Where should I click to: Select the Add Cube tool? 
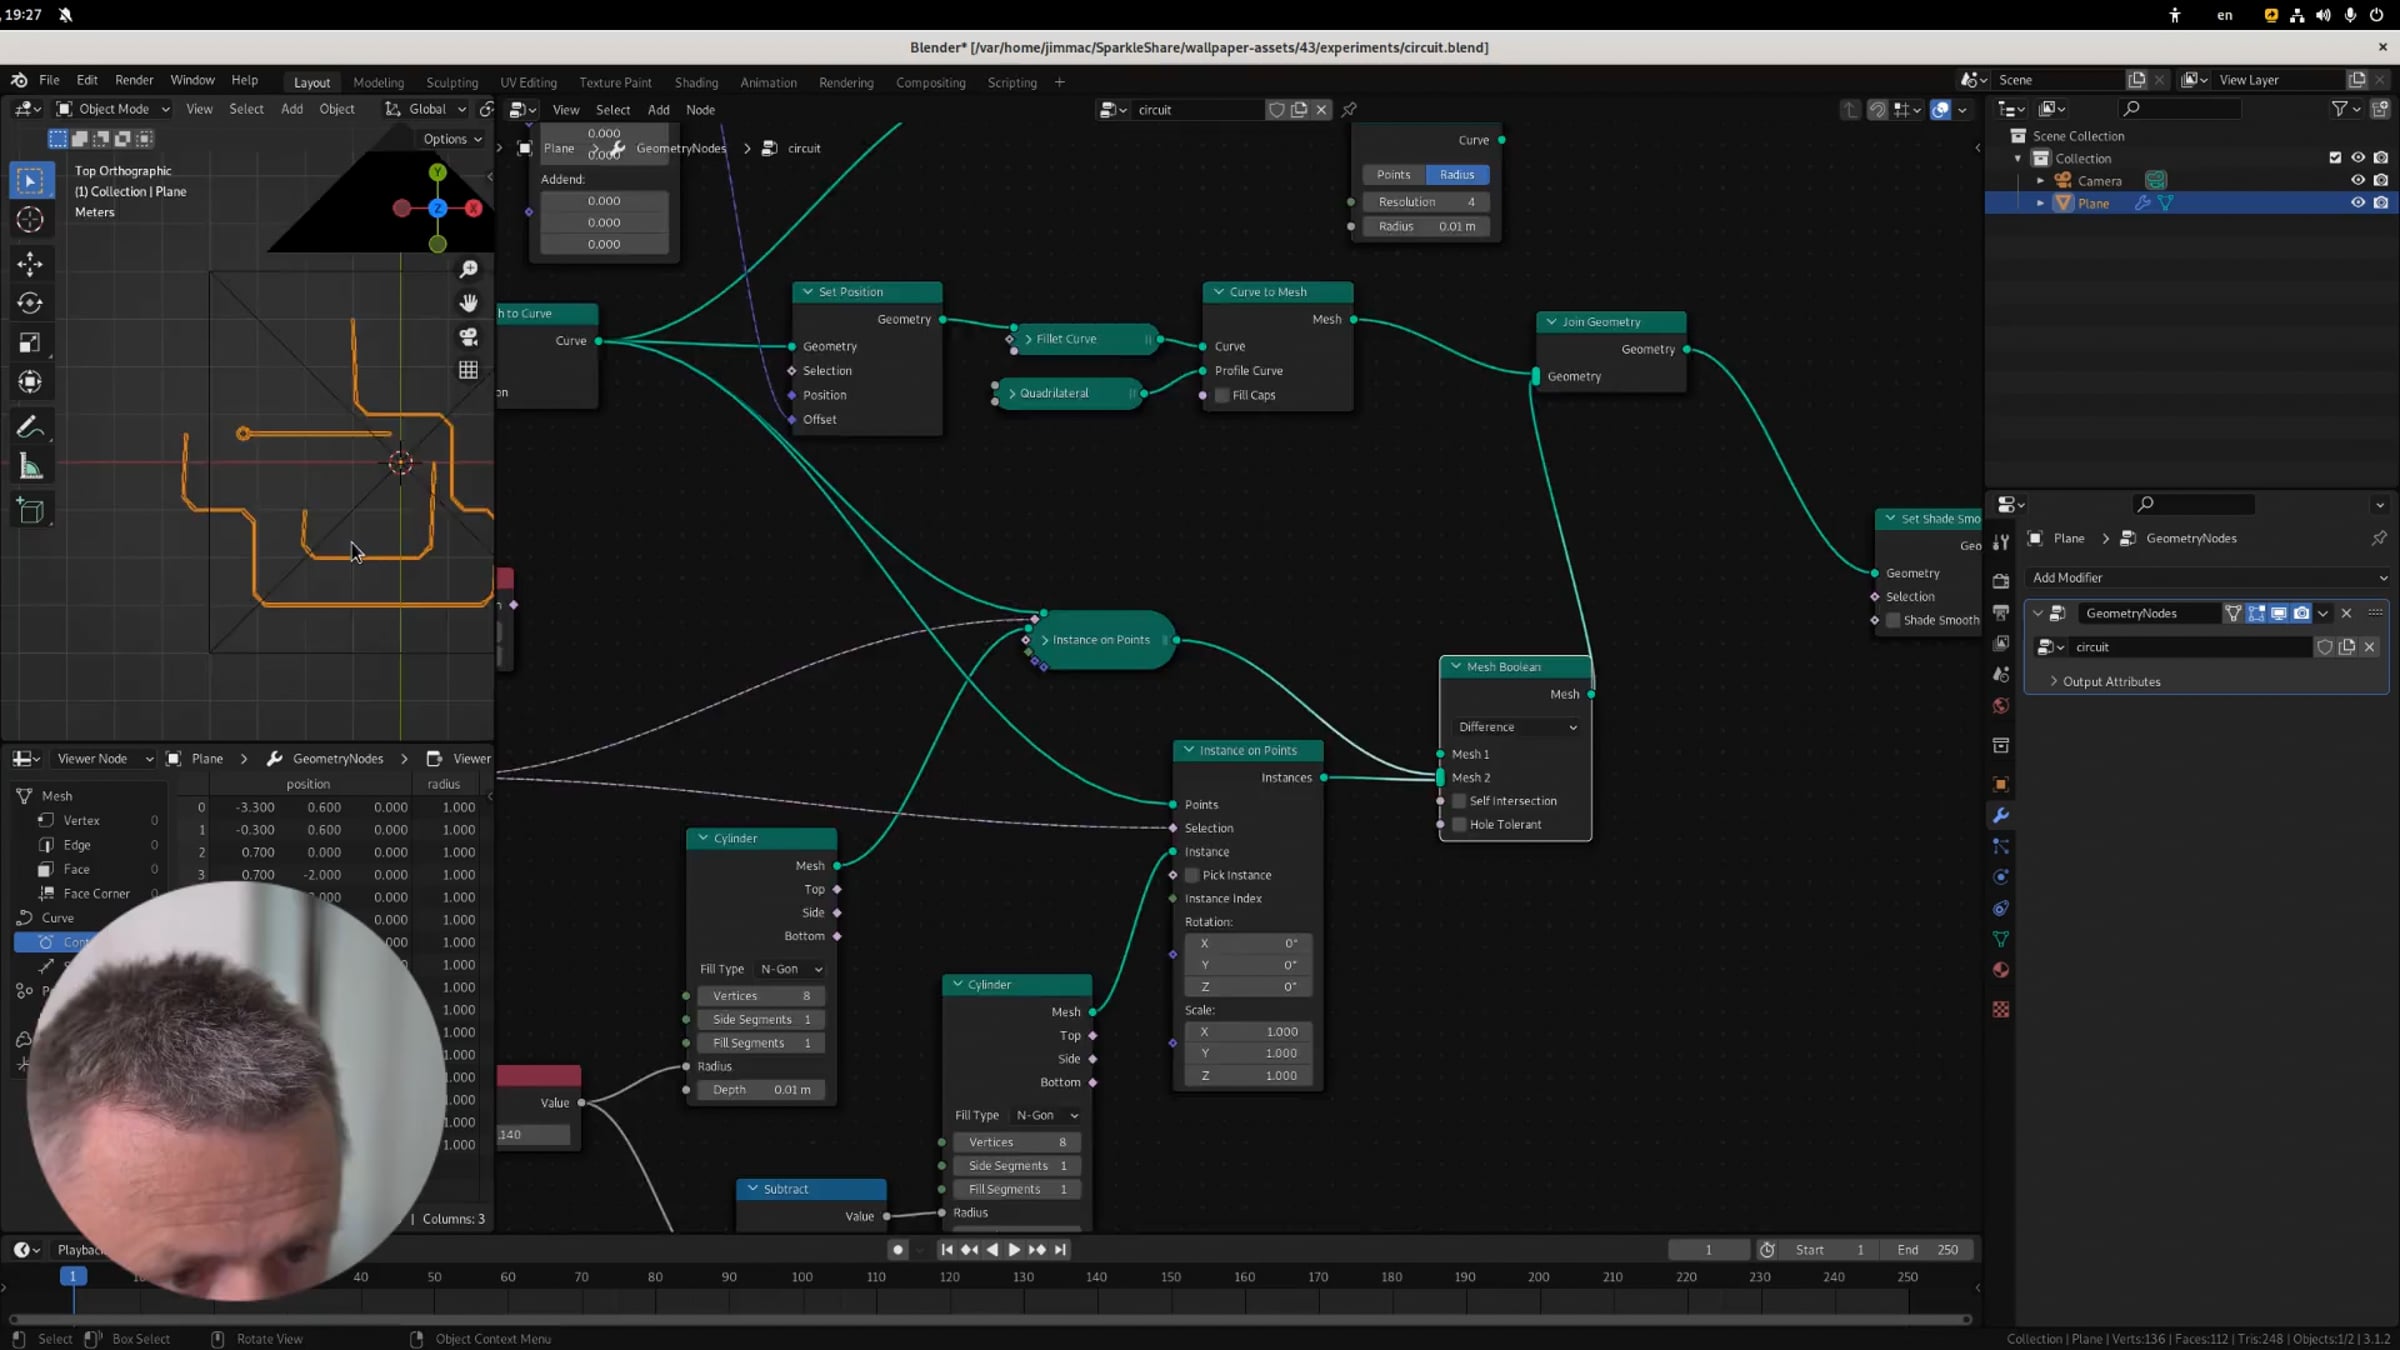[x=30, y=511]
